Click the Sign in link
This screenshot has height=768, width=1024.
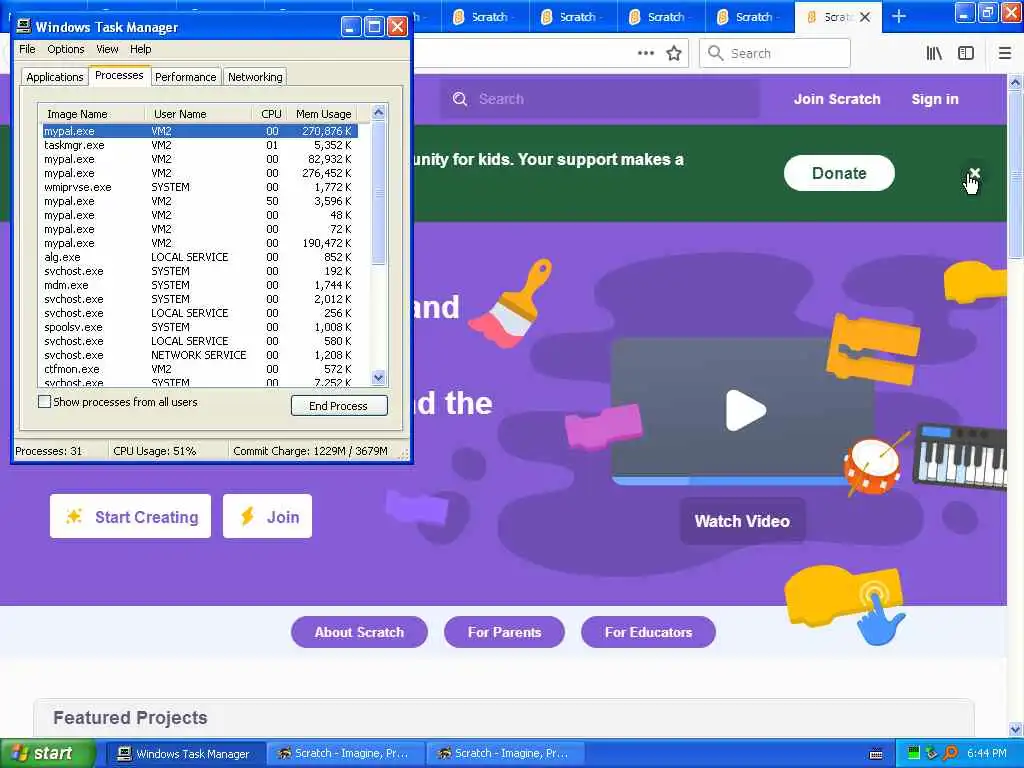tap(935, 99)
